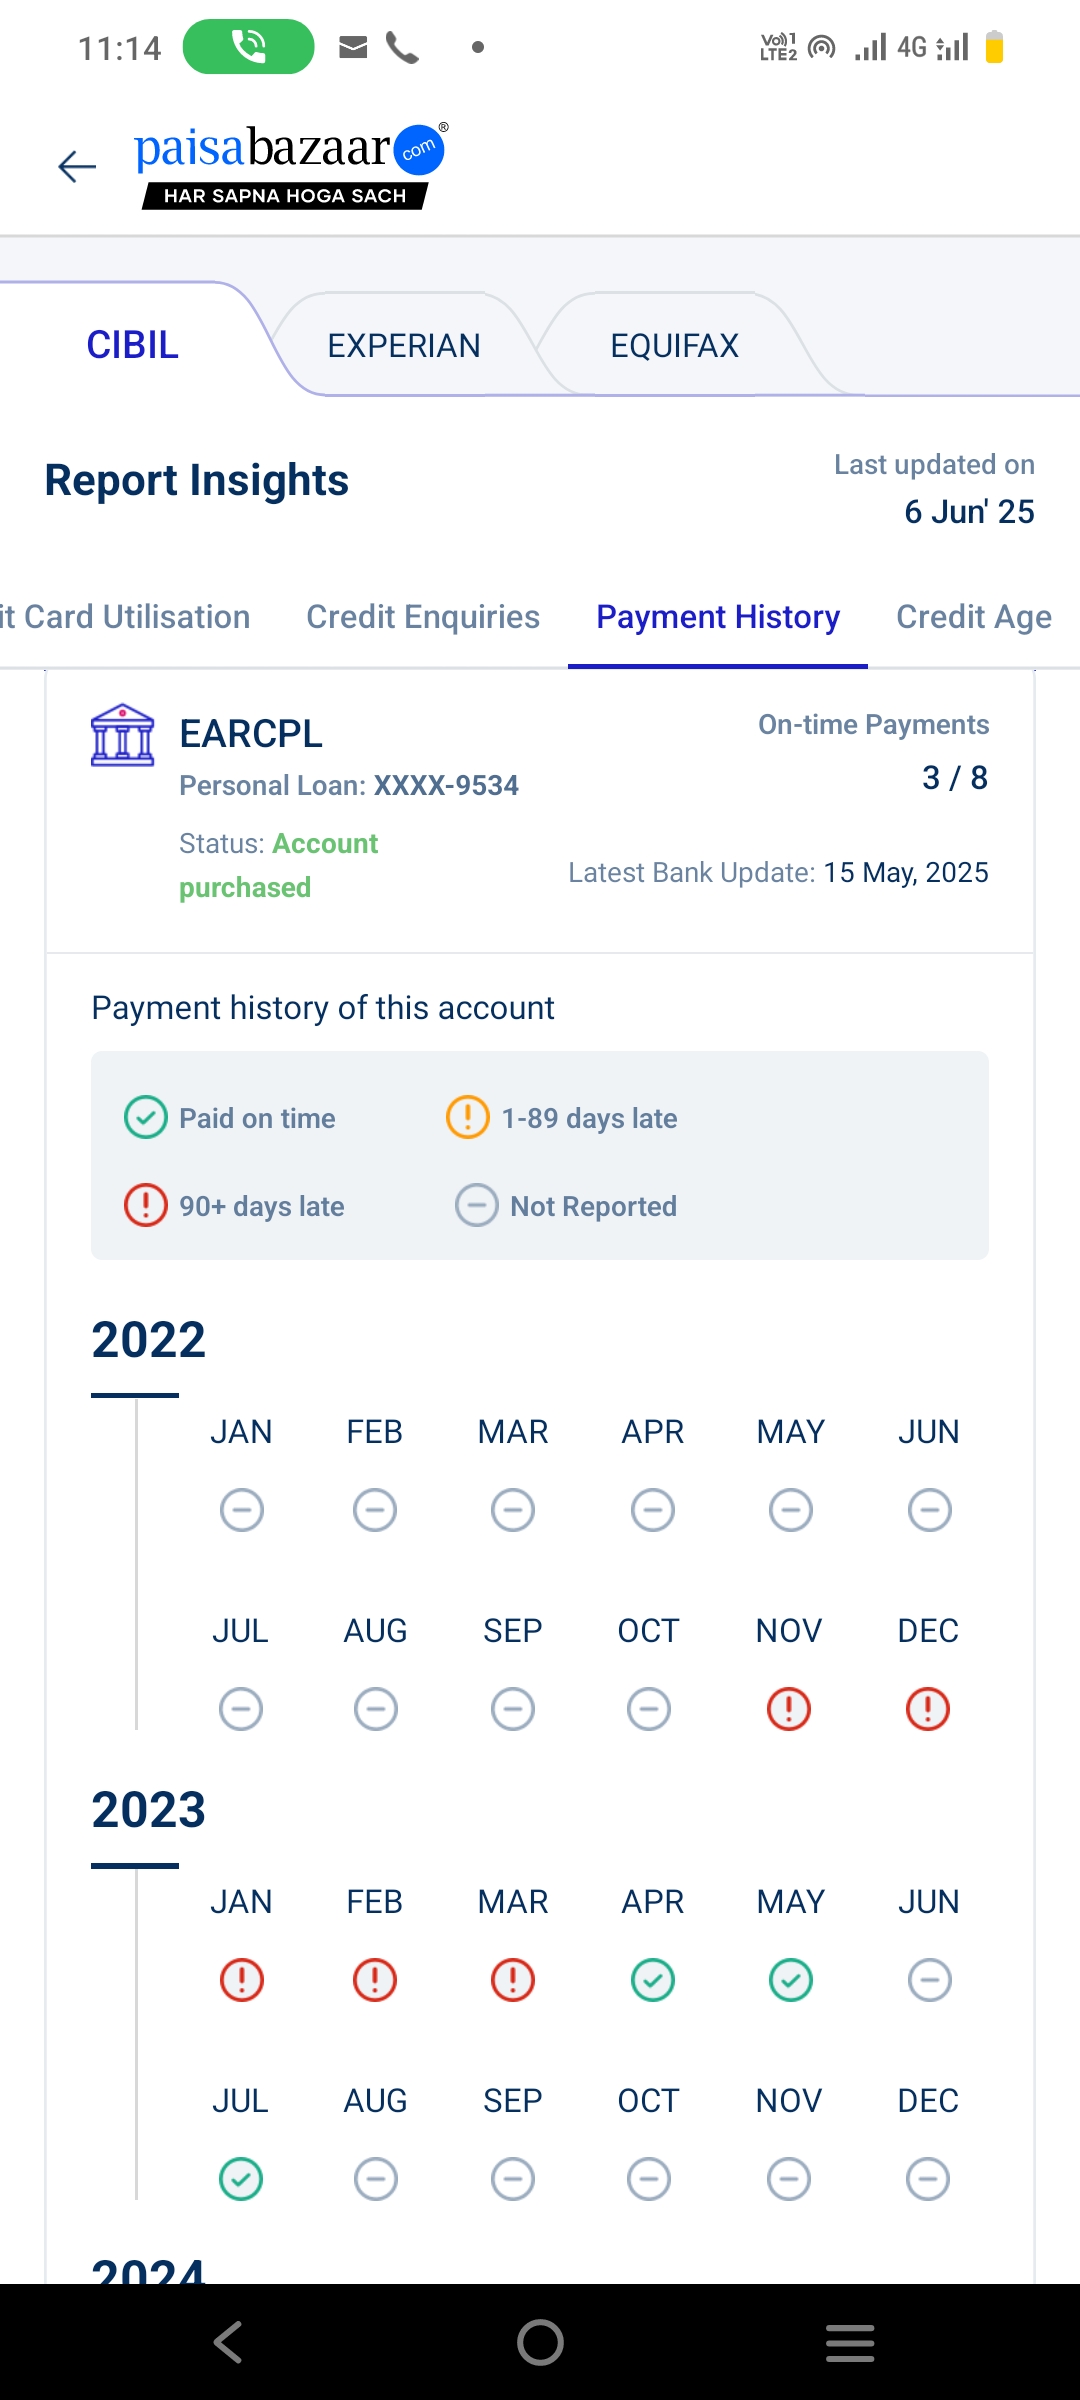Select the CIBIL bureau tab
Image resolution: width=1080 pixels, height=2400 pixels.
click(132, 345)
